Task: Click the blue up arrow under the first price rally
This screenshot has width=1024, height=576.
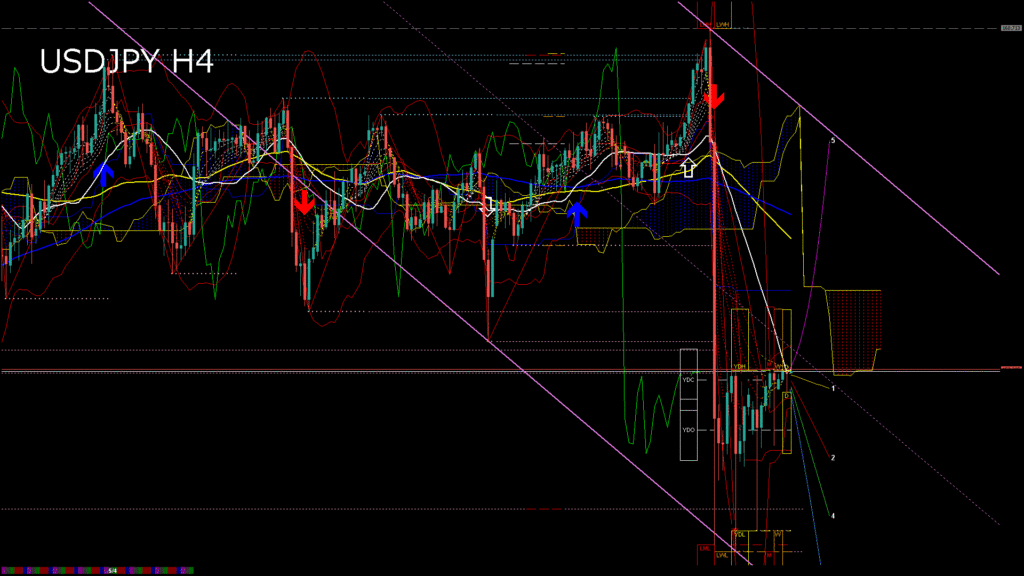Action: [x=103, y=174]
